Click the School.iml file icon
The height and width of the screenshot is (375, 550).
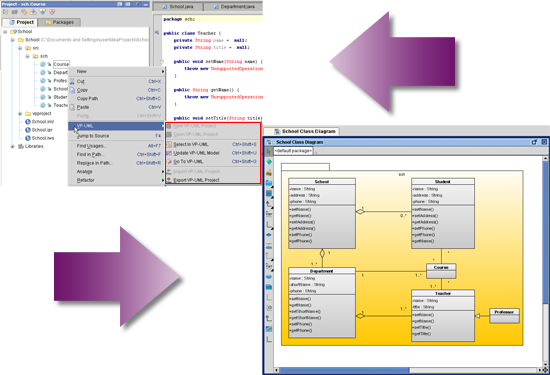tap(28, 122)
